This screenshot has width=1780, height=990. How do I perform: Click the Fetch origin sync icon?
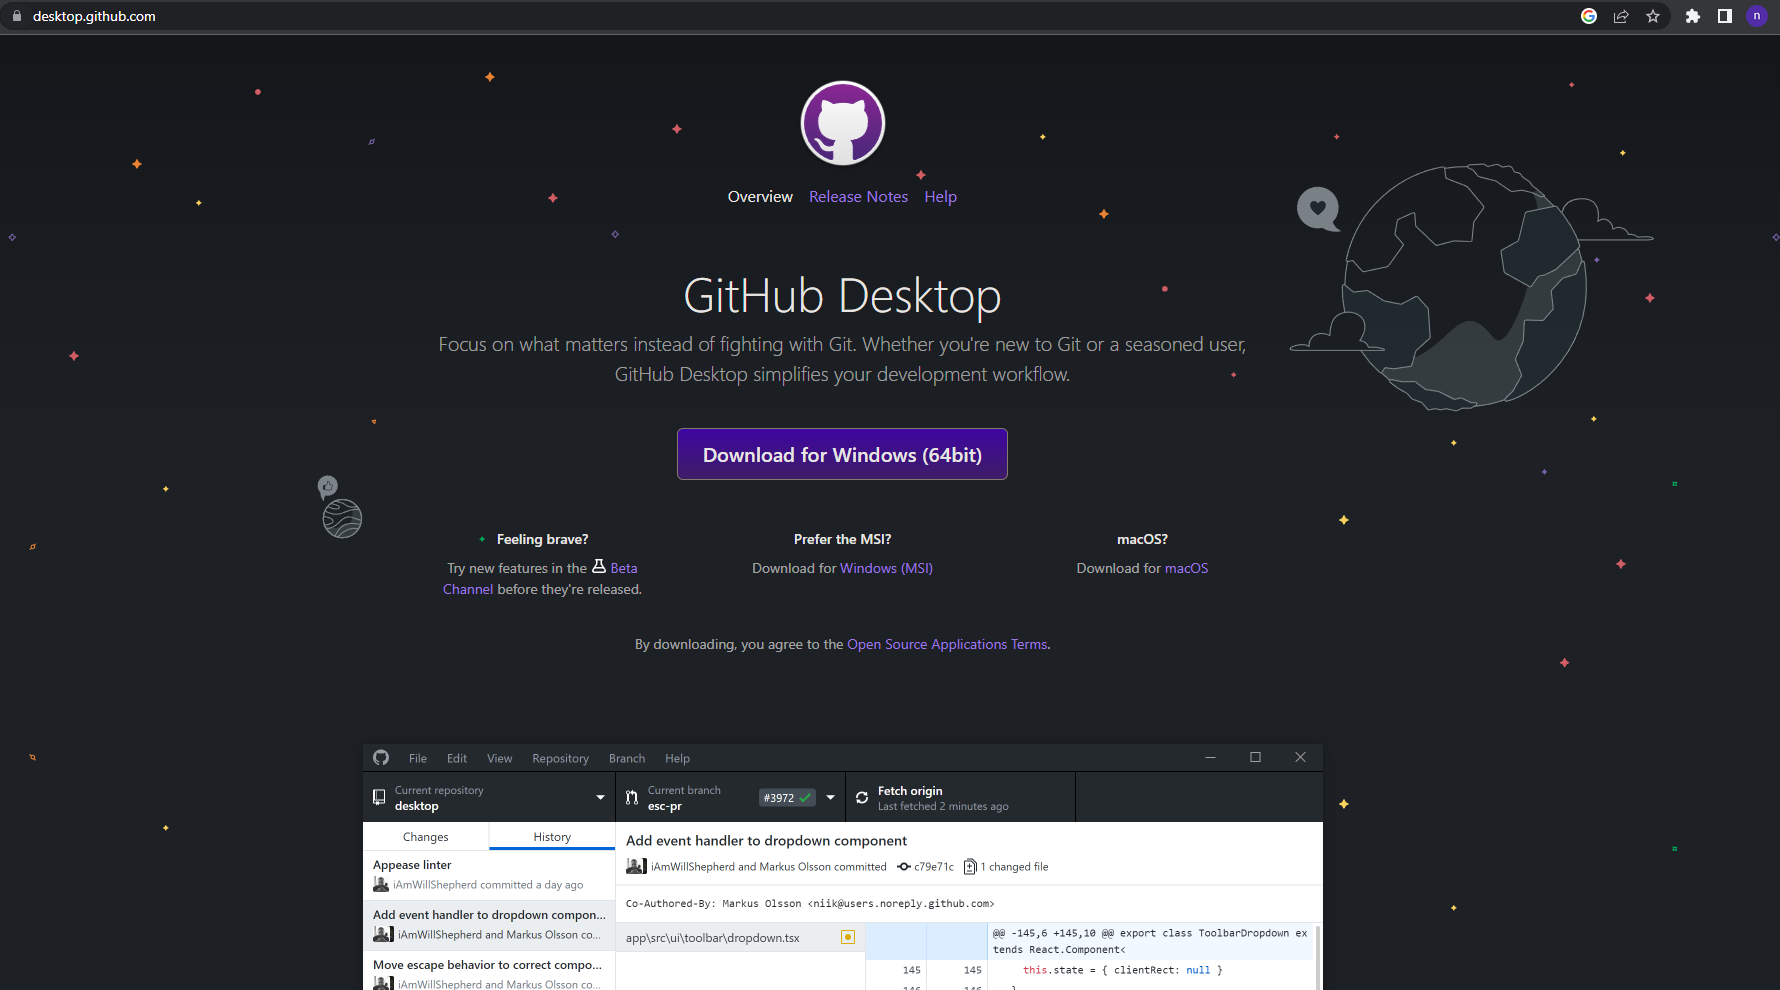click(862, 798)
